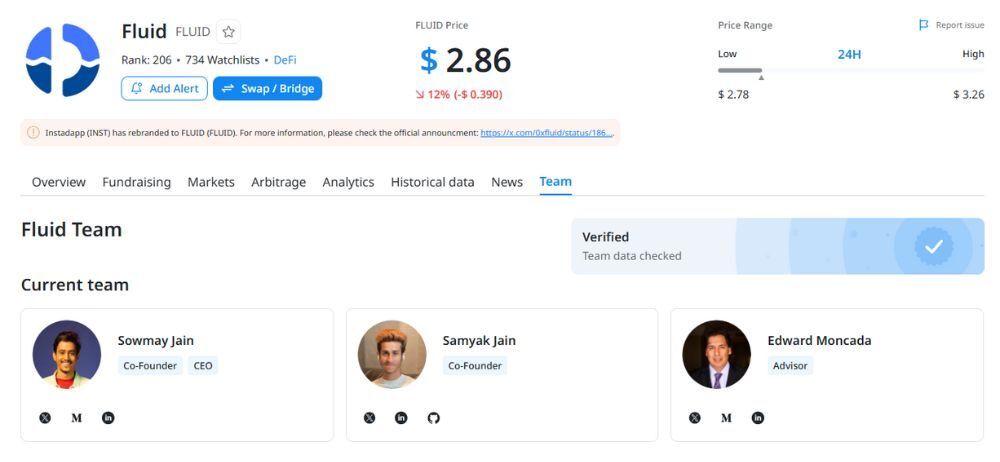Viewport: 1000px width, 462px height.
Task: Switch to the Markets tab
Action: pos(211,182)
